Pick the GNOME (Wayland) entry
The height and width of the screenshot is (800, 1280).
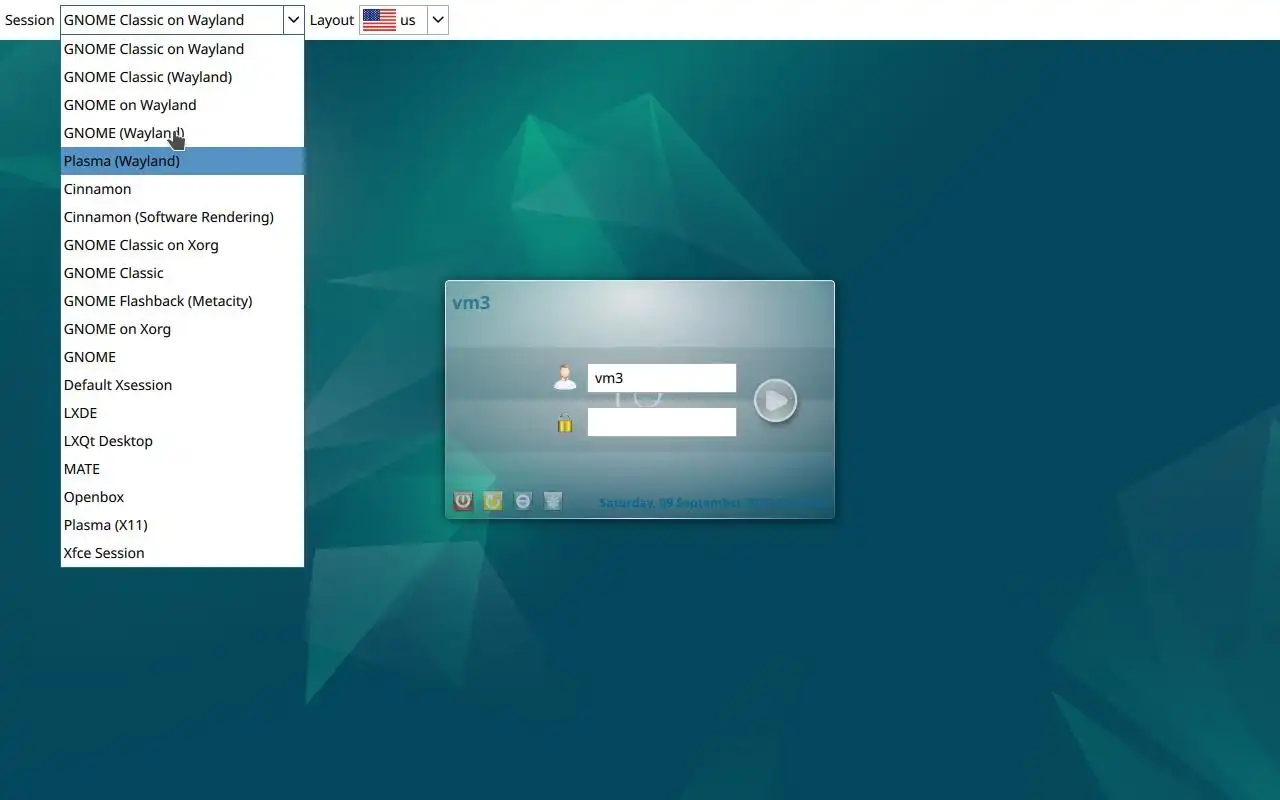(x=182, y=133)
